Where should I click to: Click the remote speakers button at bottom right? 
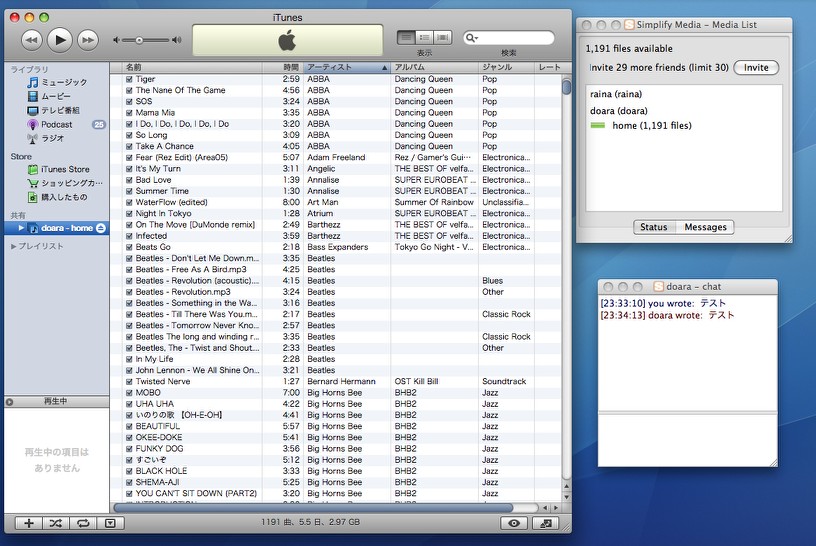pyautogui.click(x=545, y=523)
